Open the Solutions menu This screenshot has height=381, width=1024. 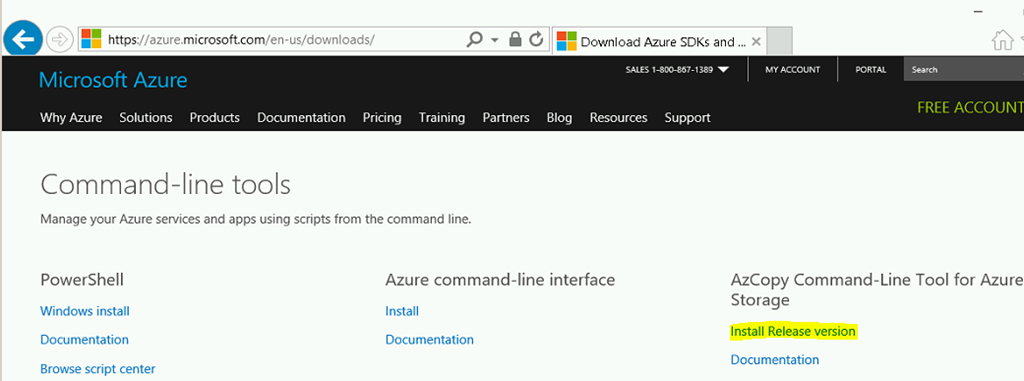click(x=146, y=118)
